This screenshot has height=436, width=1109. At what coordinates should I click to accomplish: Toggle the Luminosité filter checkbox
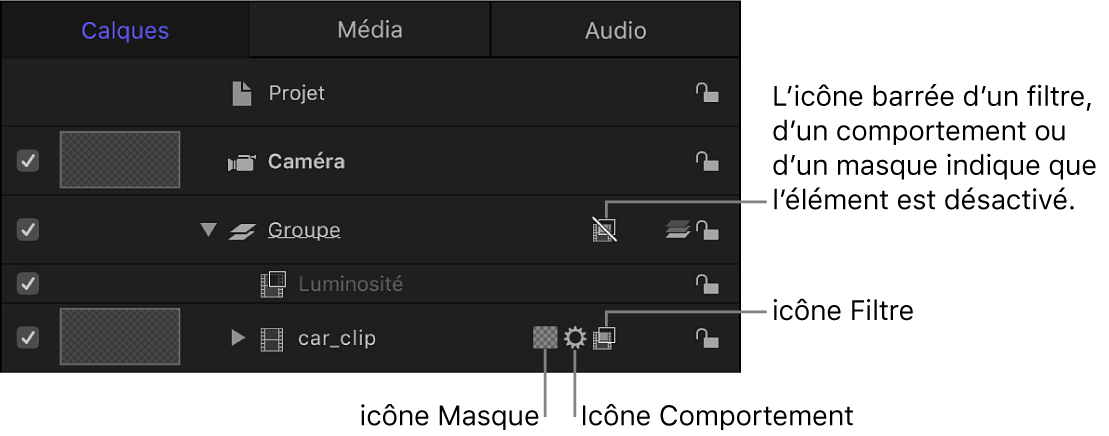click(x=28, y=284)
